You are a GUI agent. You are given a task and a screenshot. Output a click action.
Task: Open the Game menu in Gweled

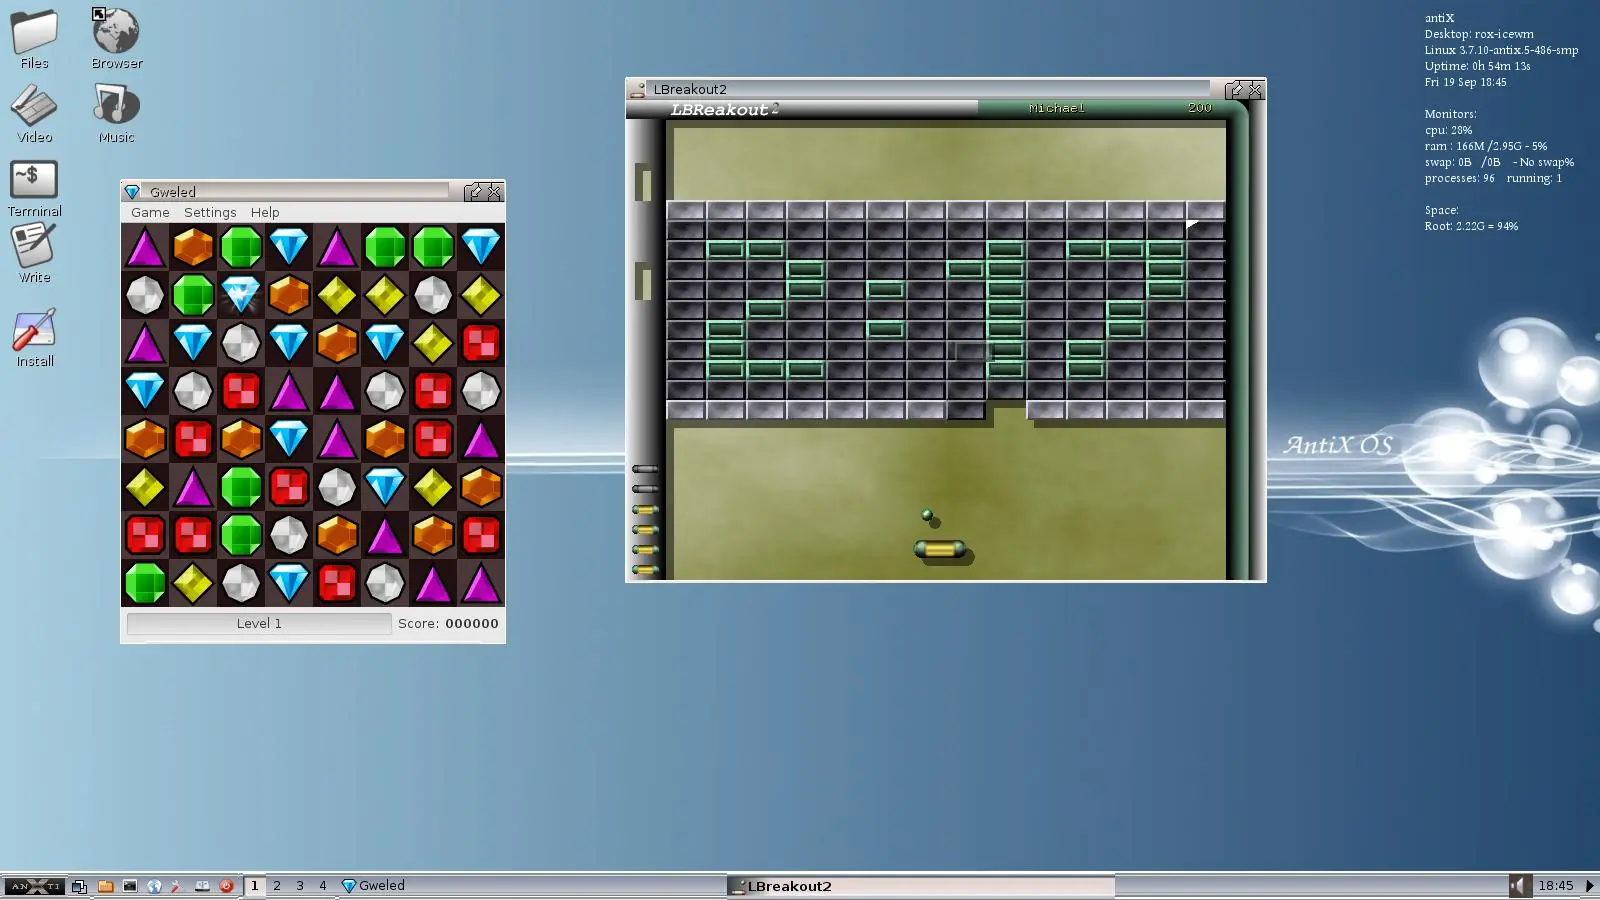150,213
